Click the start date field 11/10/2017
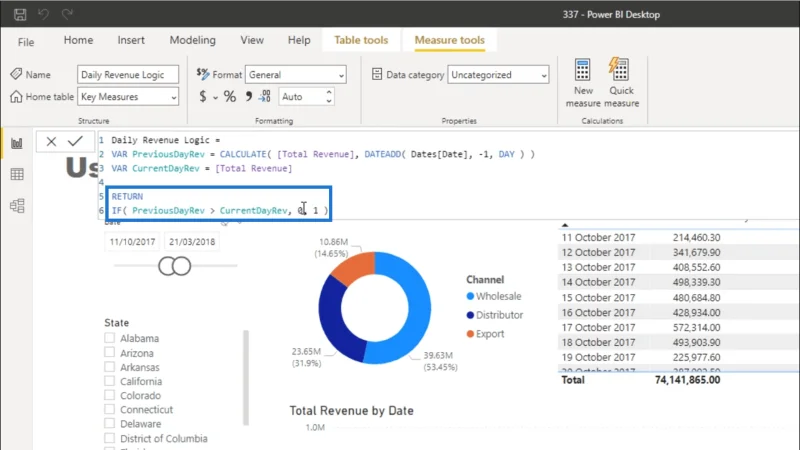The width and height of the screenshot is (800, 450). pyautogui.click(x=132, y=242)
